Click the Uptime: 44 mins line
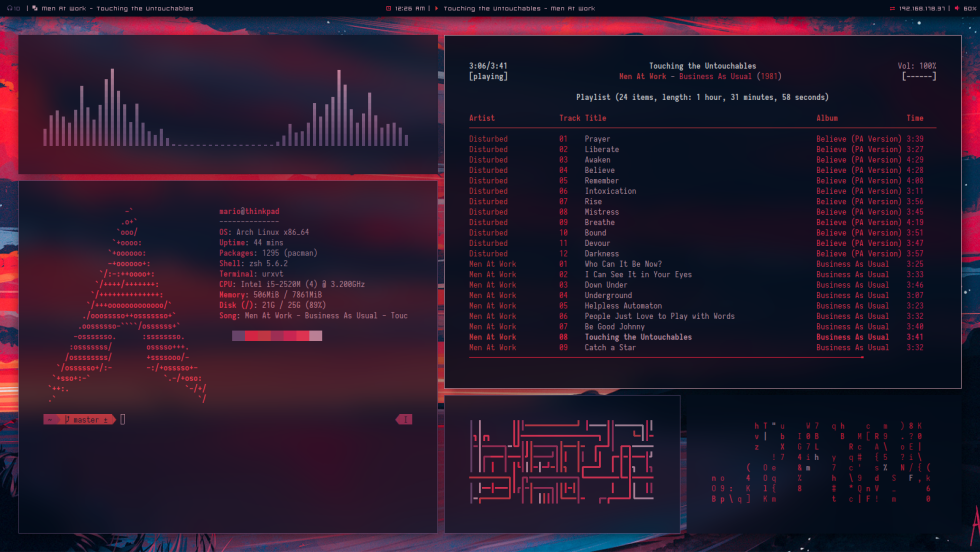980x552 pixels. (x=251, y=243)
